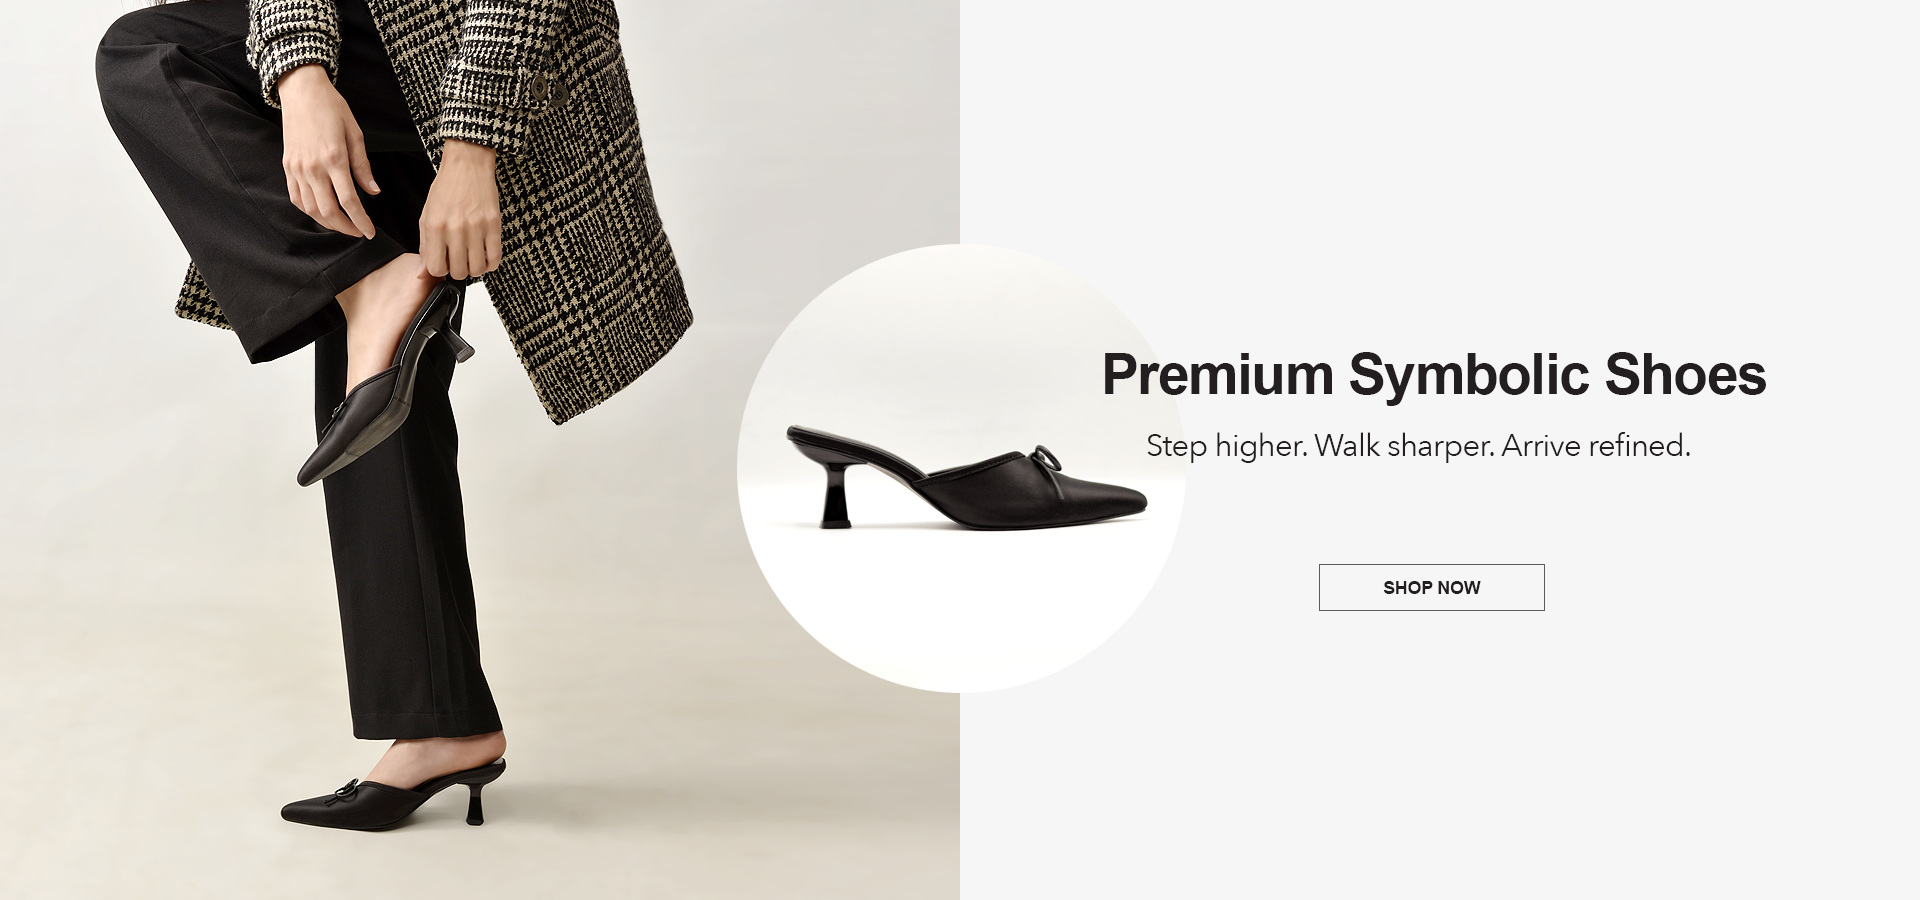
Task: Click the black mule worn on standing foot
Action: tap(393, 793)
